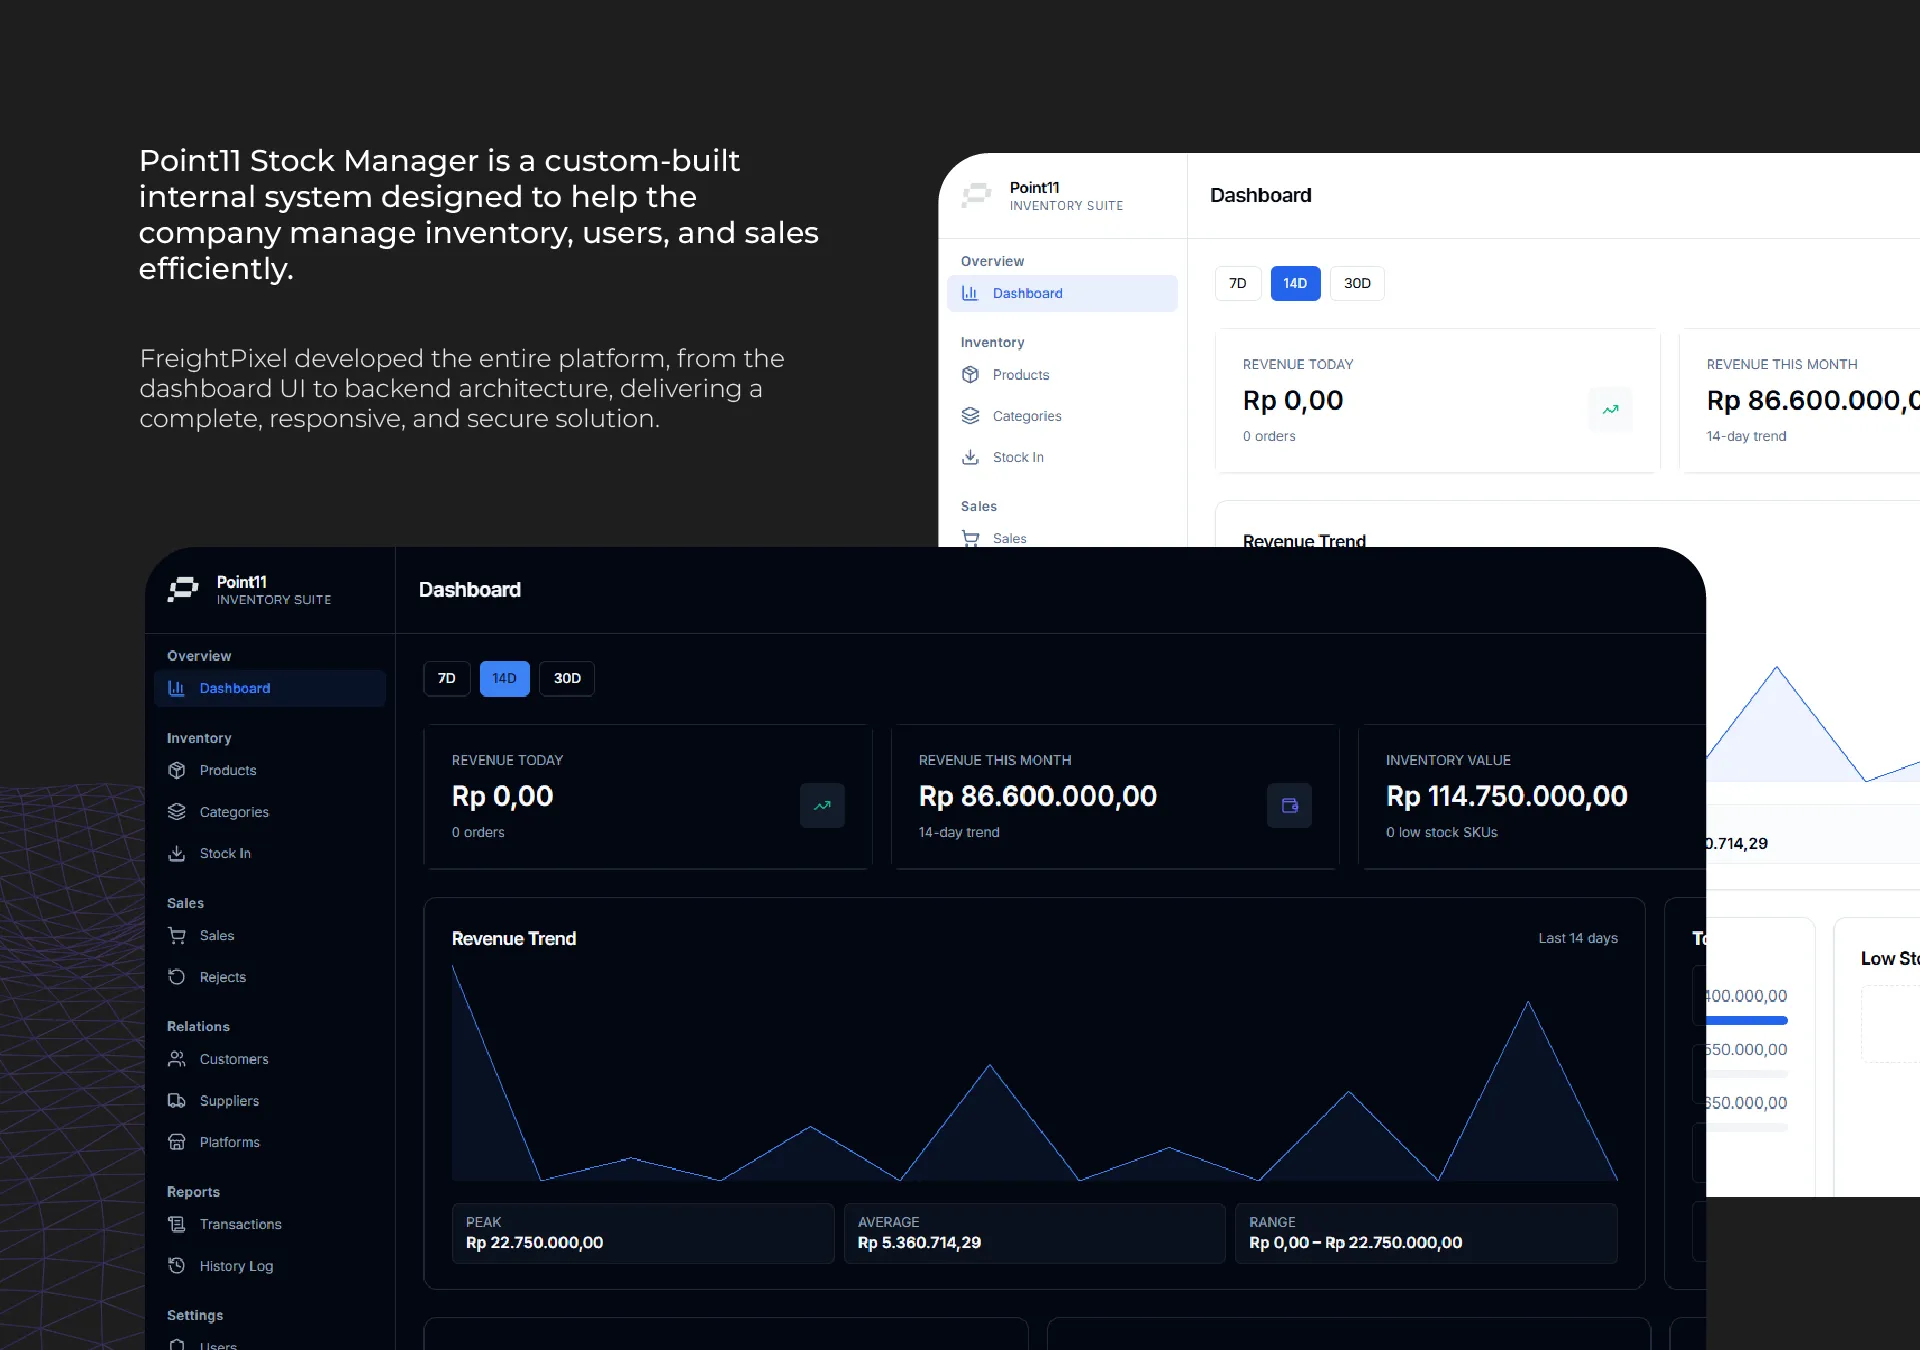Open Rejects label in dark sidebar
Image resolution: width=1920 pixels, height=1350 pixels.
[223, 977]
